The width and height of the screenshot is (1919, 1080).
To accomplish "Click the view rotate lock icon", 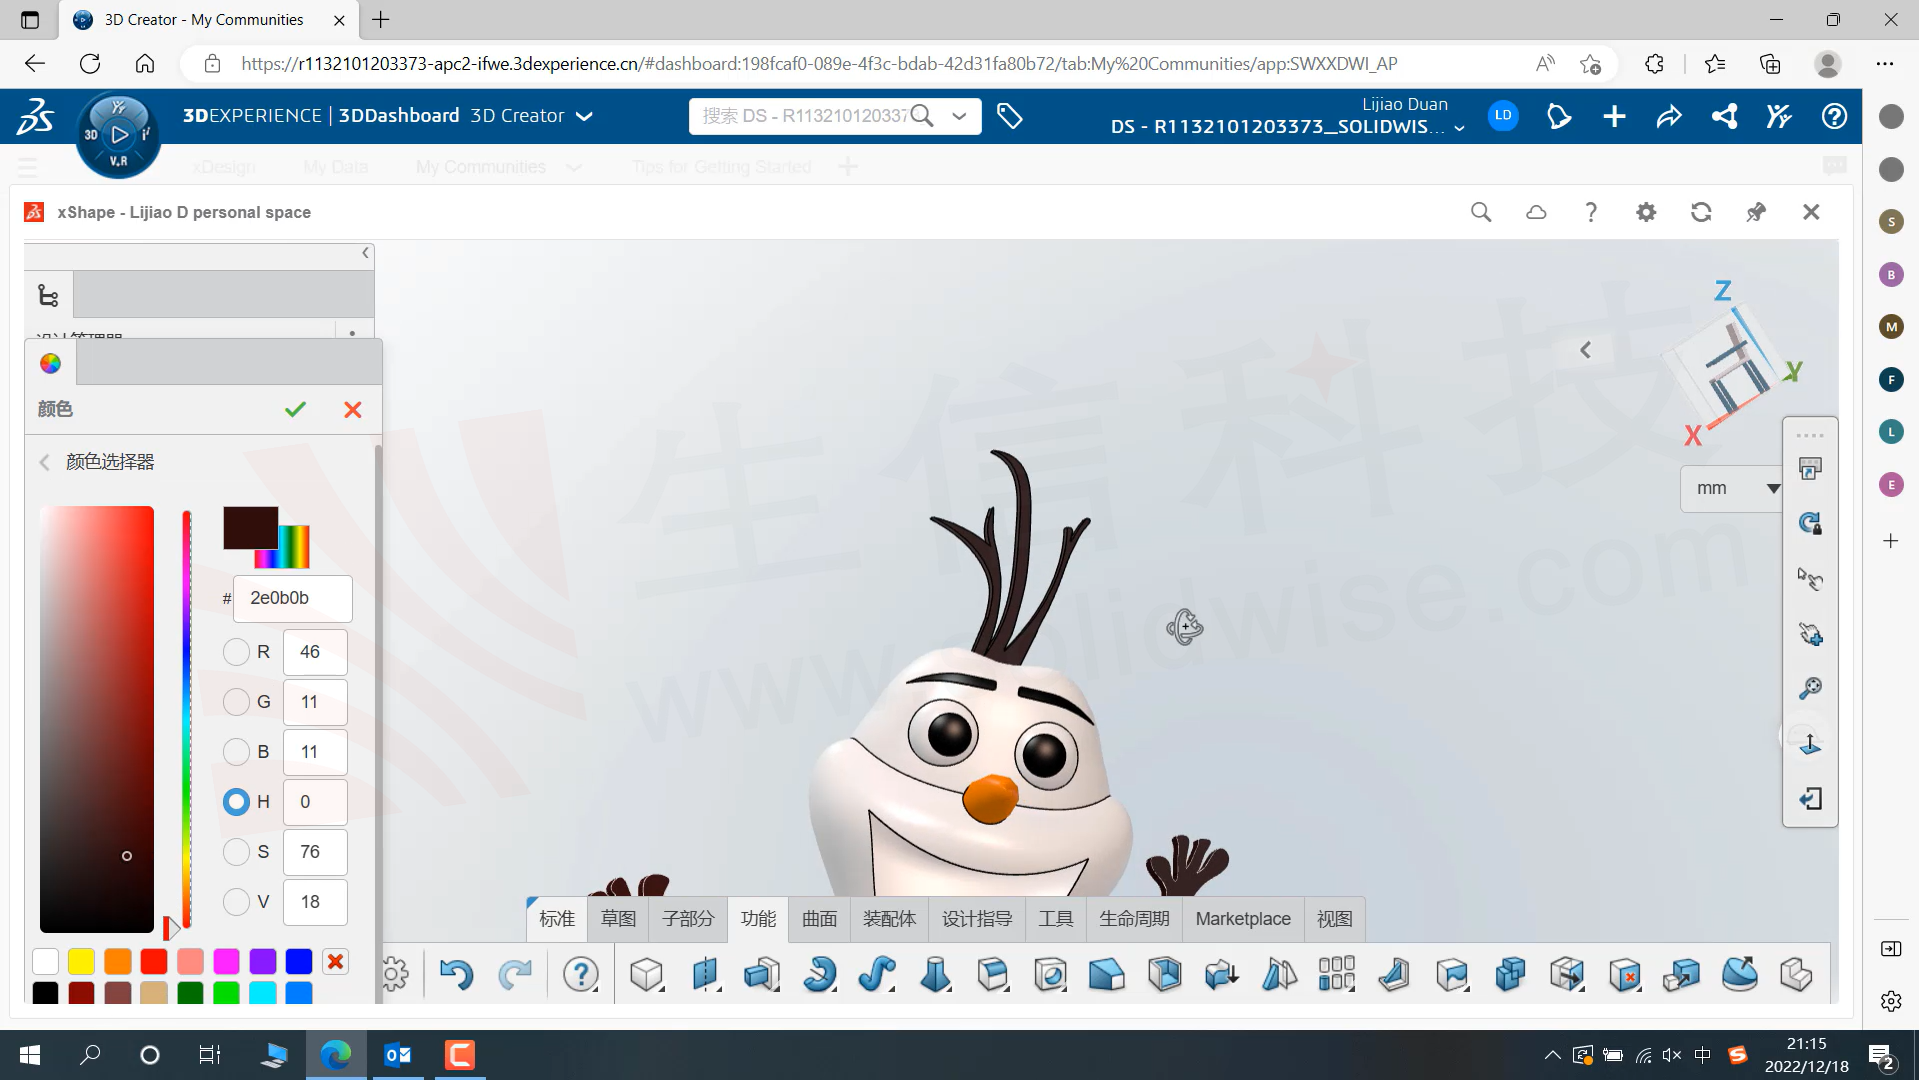I will [x=1810, y=523].
